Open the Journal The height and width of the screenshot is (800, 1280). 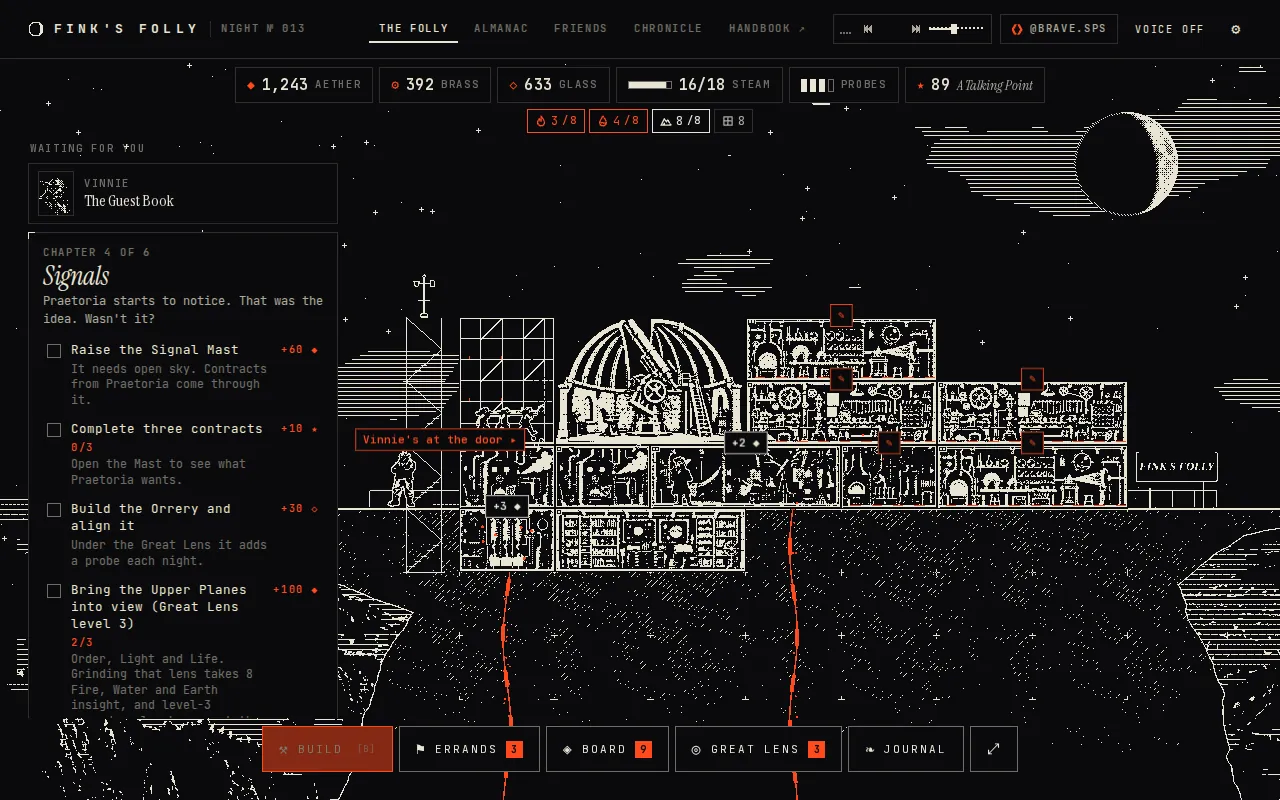pos(906,749)
